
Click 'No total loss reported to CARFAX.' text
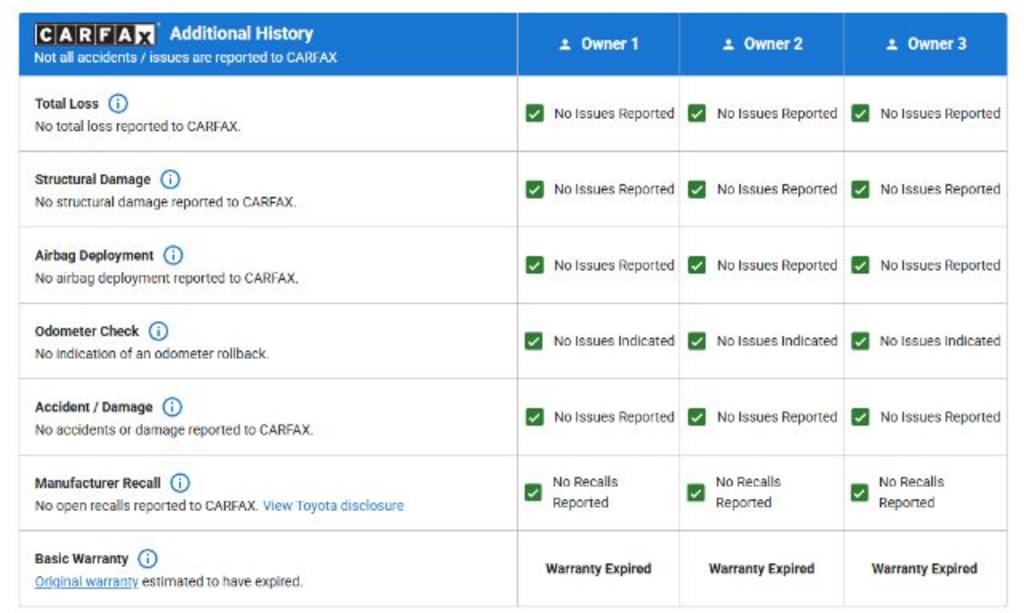coord(138,127)
